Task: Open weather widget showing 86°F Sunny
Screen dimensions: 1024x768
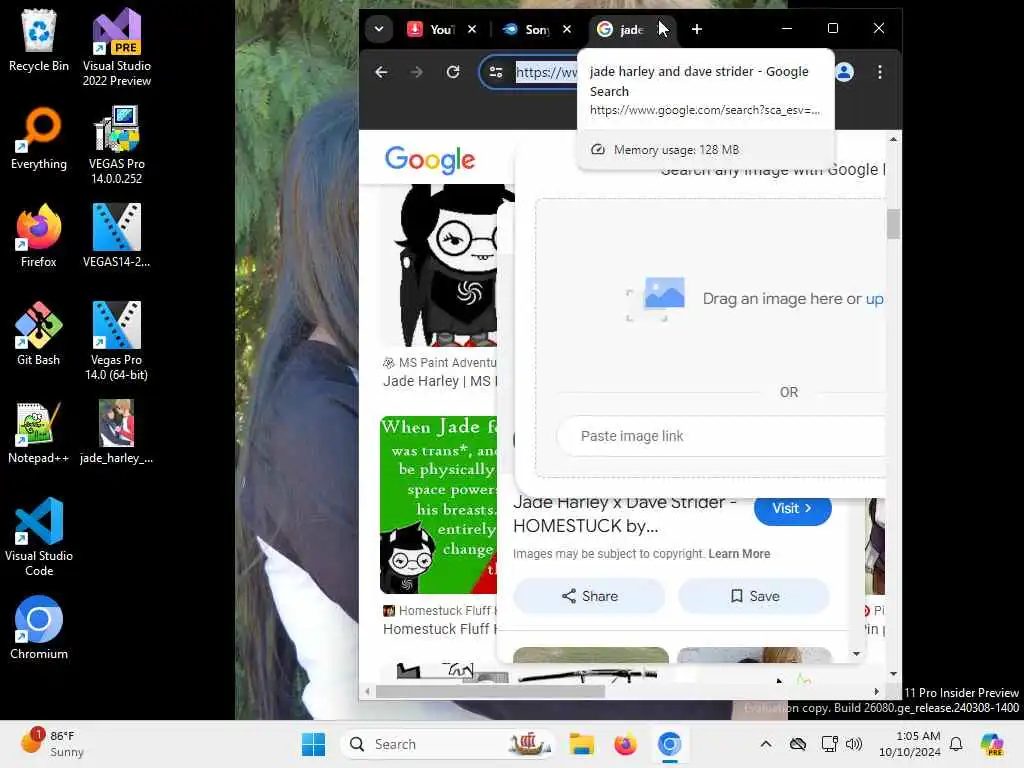Action: (52, 744)
